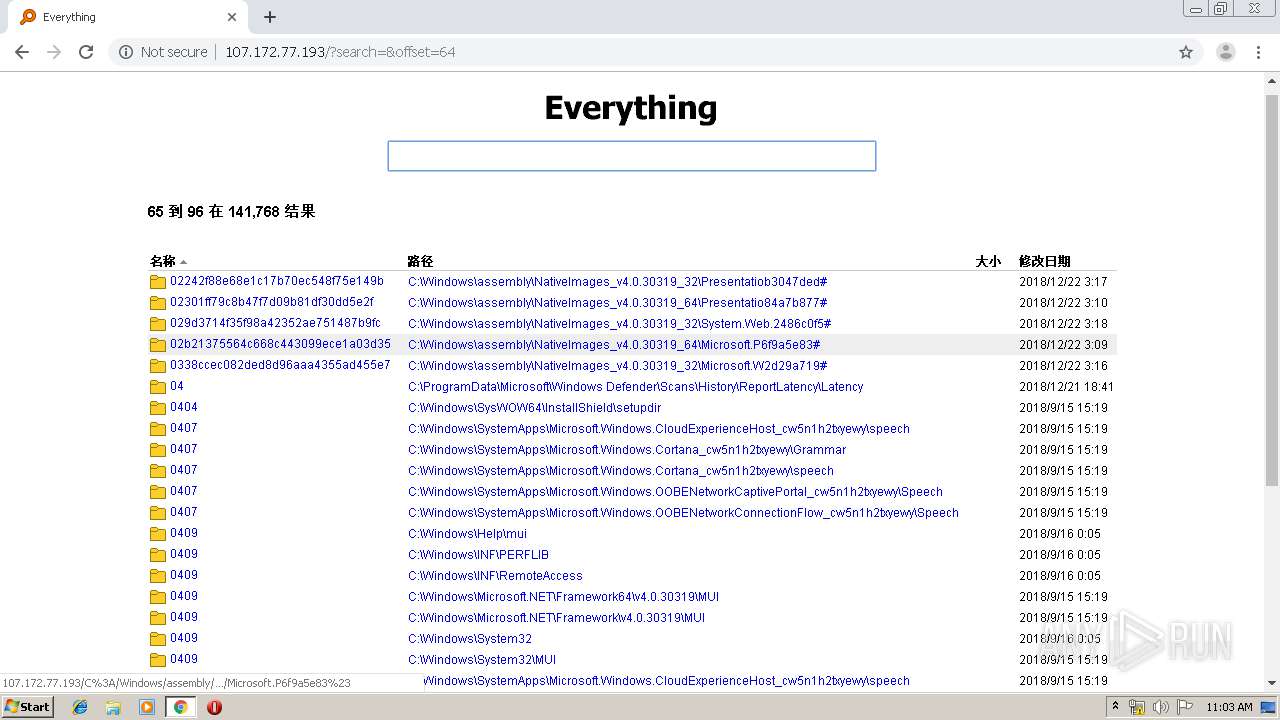Open path C:\Windows\INF\PERFLIB
Viewport: 1280px width, 720px height.
click(478, 555)
